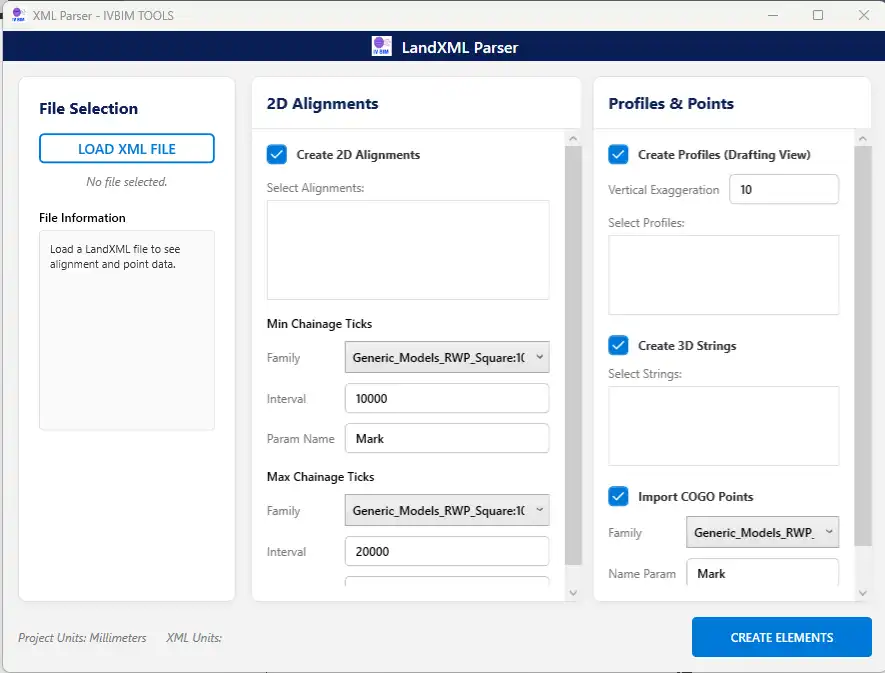Open the Min Chainage Ticks Family dropdown
885x673 pixels.
(446, 357)
